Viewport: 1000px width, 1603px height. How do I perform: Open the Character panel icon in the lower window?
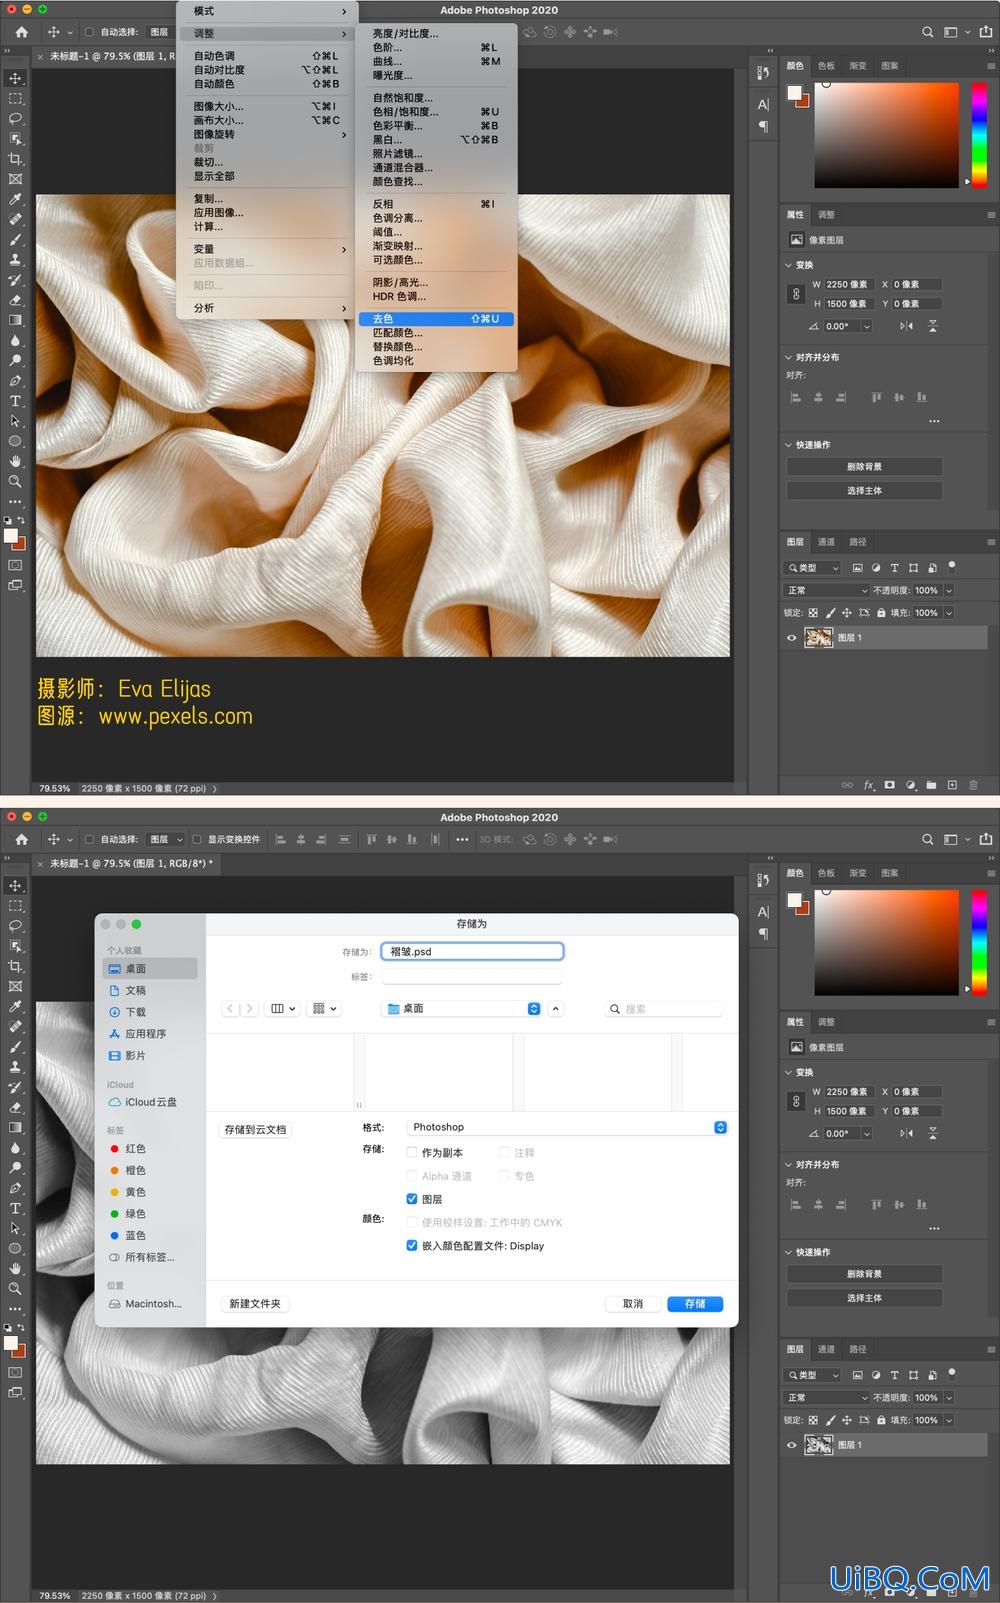[763, 912]
